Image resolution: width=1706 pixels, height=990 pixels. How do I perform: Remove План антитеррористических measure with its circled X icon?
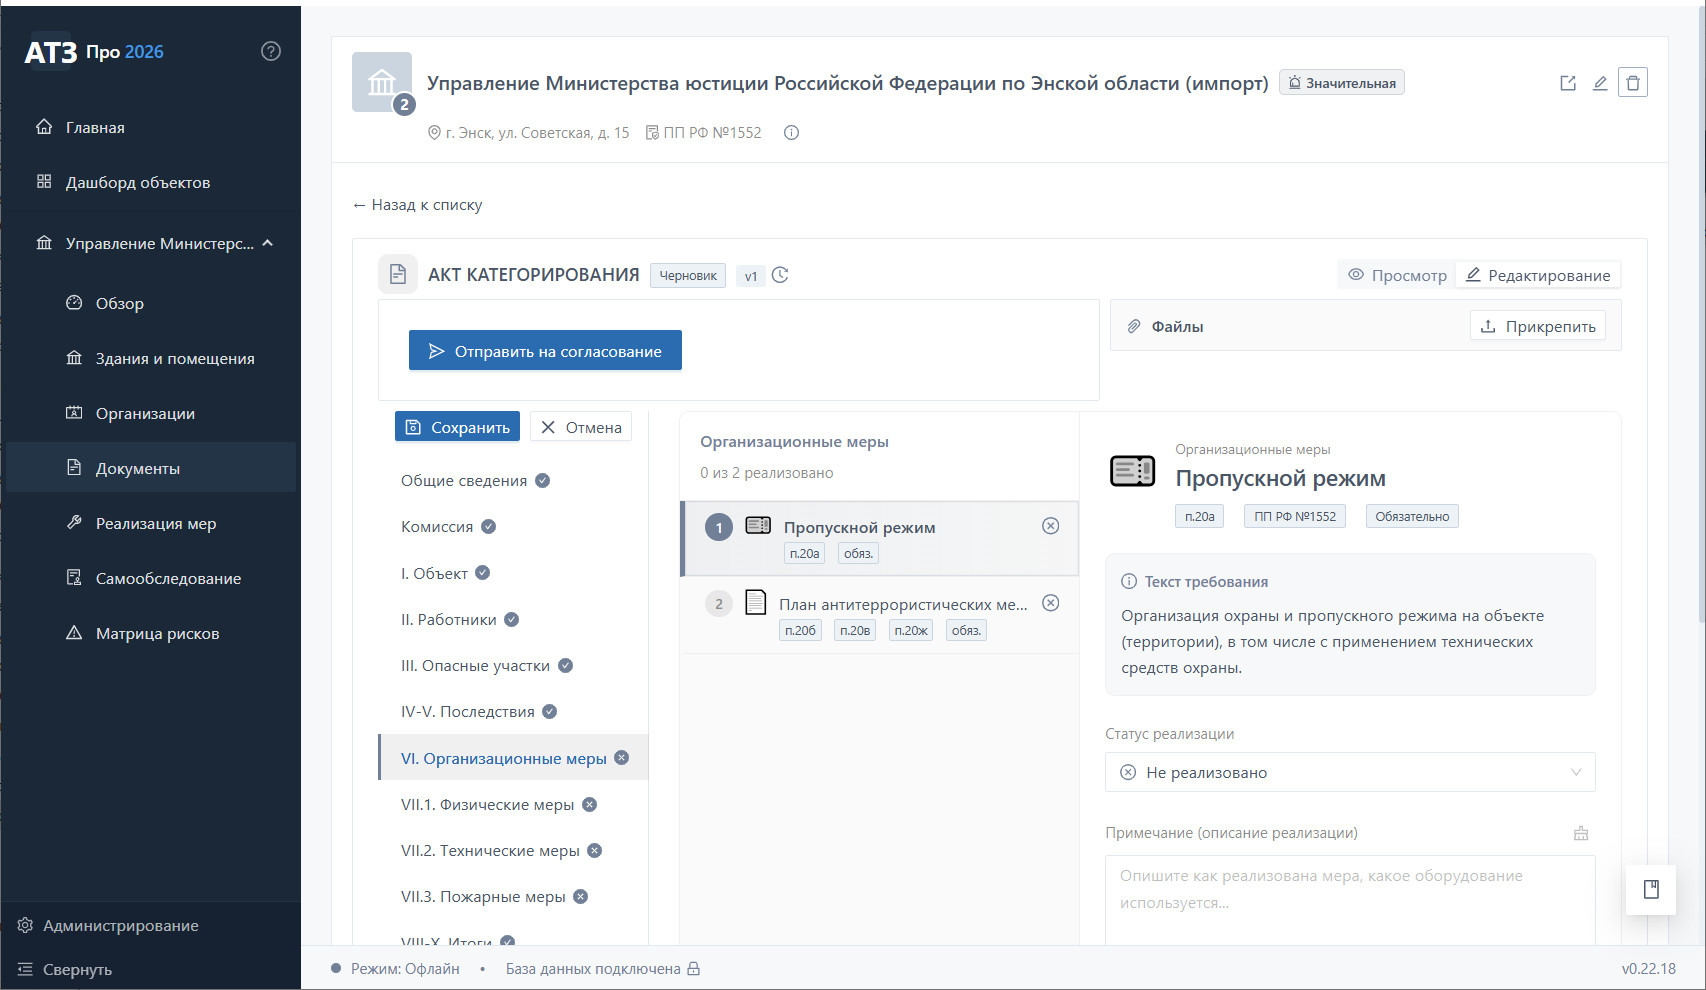1051,603
